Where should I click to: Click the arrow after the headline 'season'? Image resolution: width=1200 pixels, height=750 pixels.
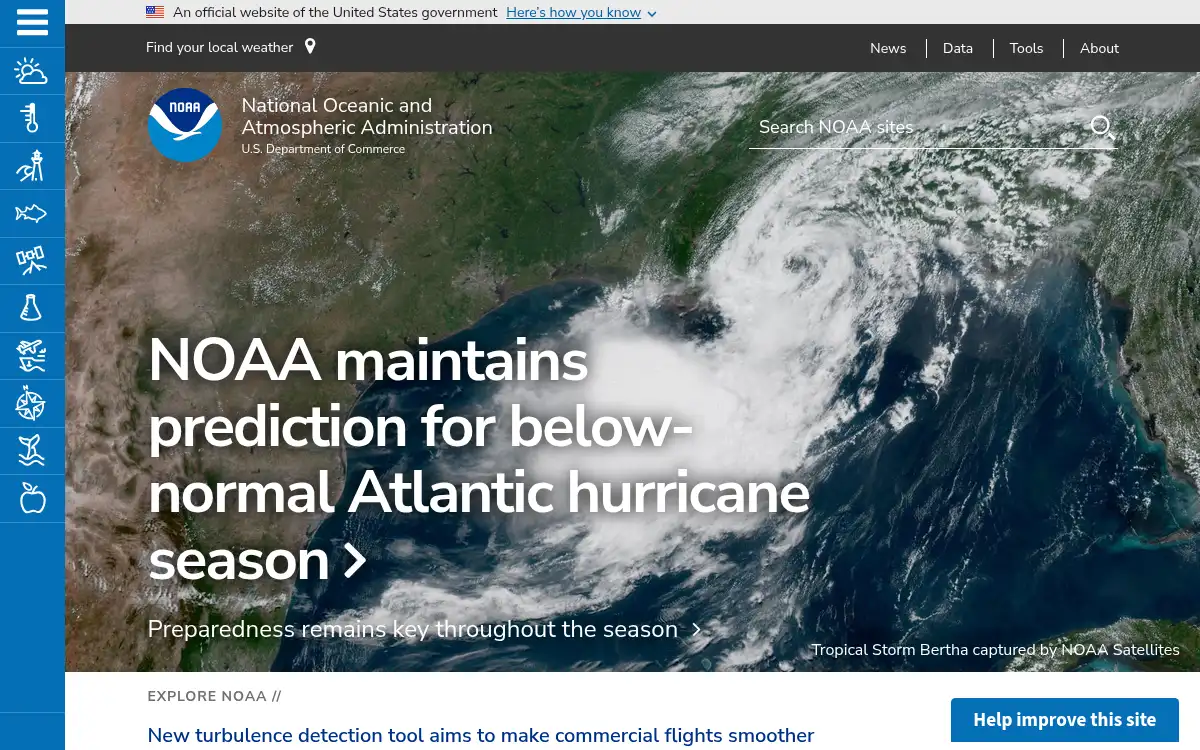click(355, 561)
